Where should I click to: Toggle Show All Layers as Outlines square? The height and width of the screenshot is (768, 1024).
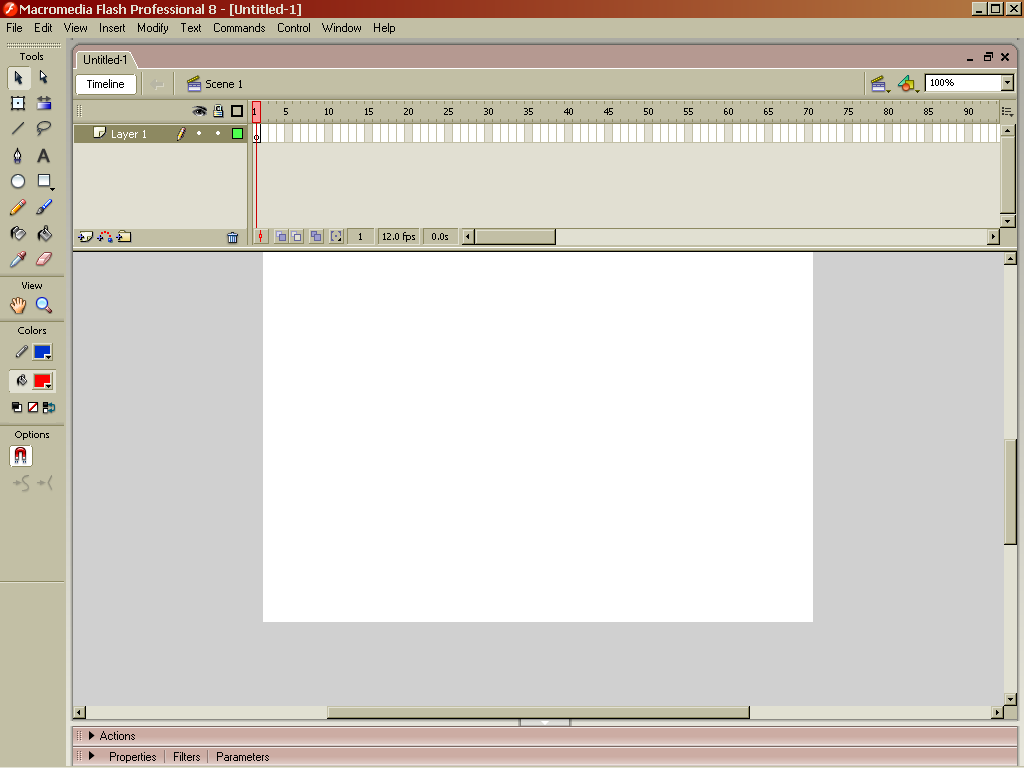click(x=237, y=112)
